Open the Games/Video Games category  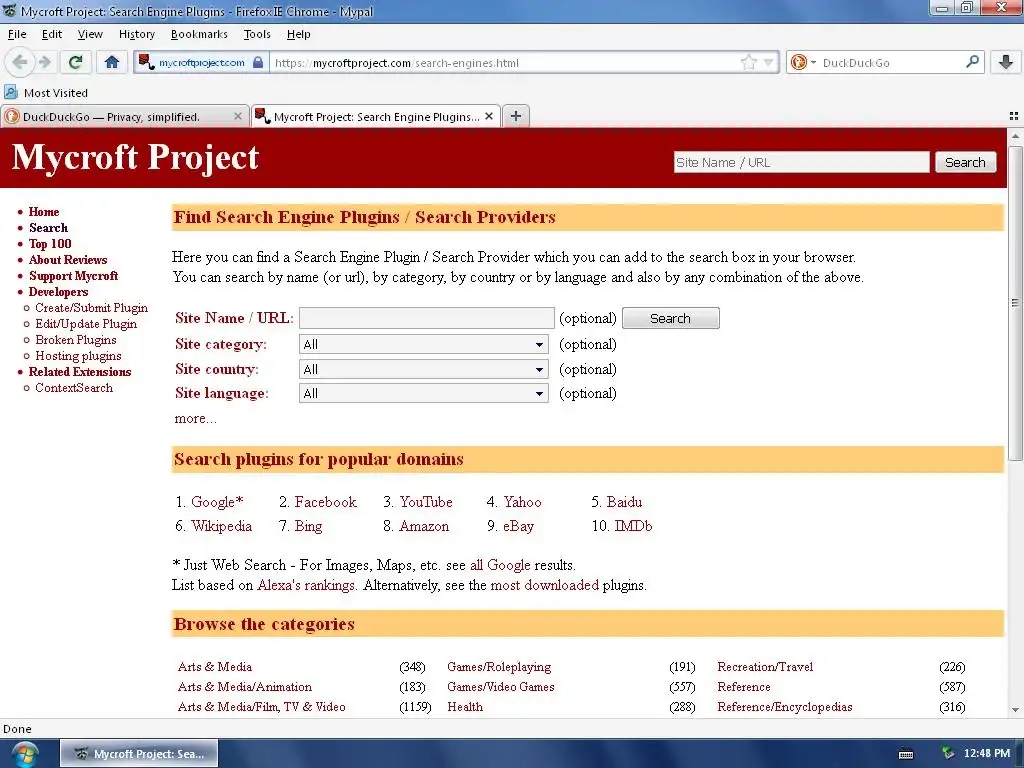(x=501, y=687)
